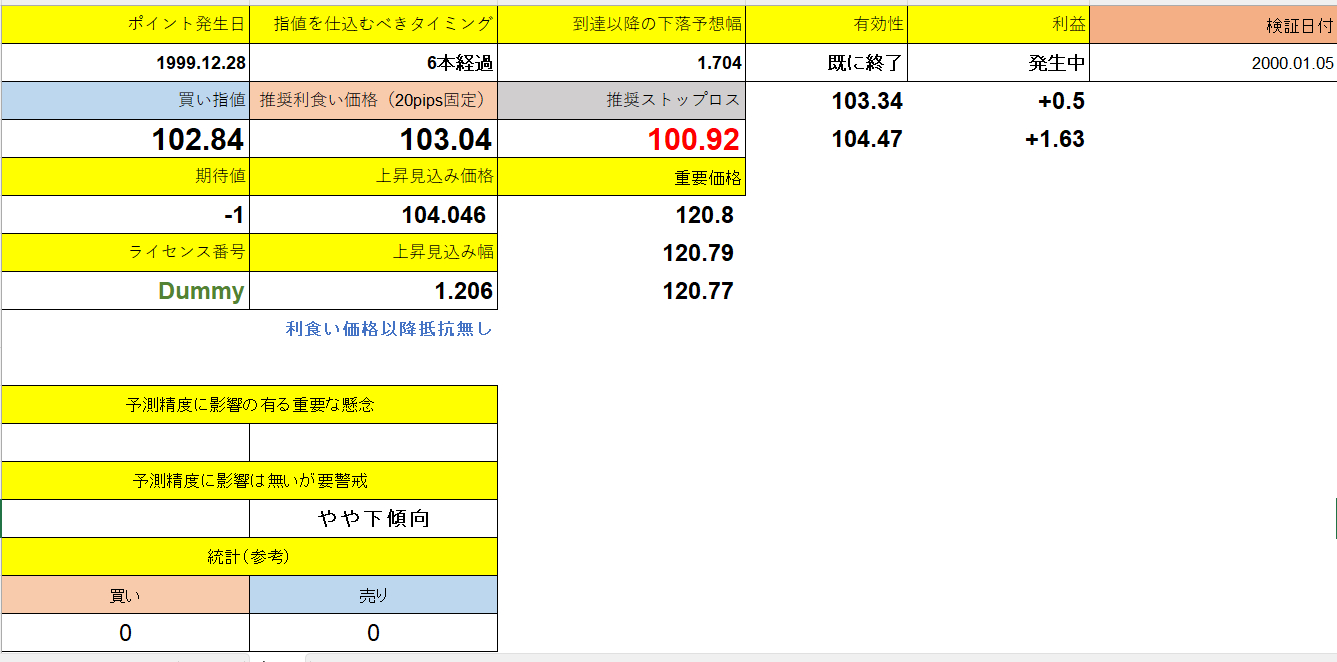Image resolution: width=1337 pixels, height=662 pixels.
Task: Select the cell containing date 1999.12.28
Action: (x=125, y=62)
